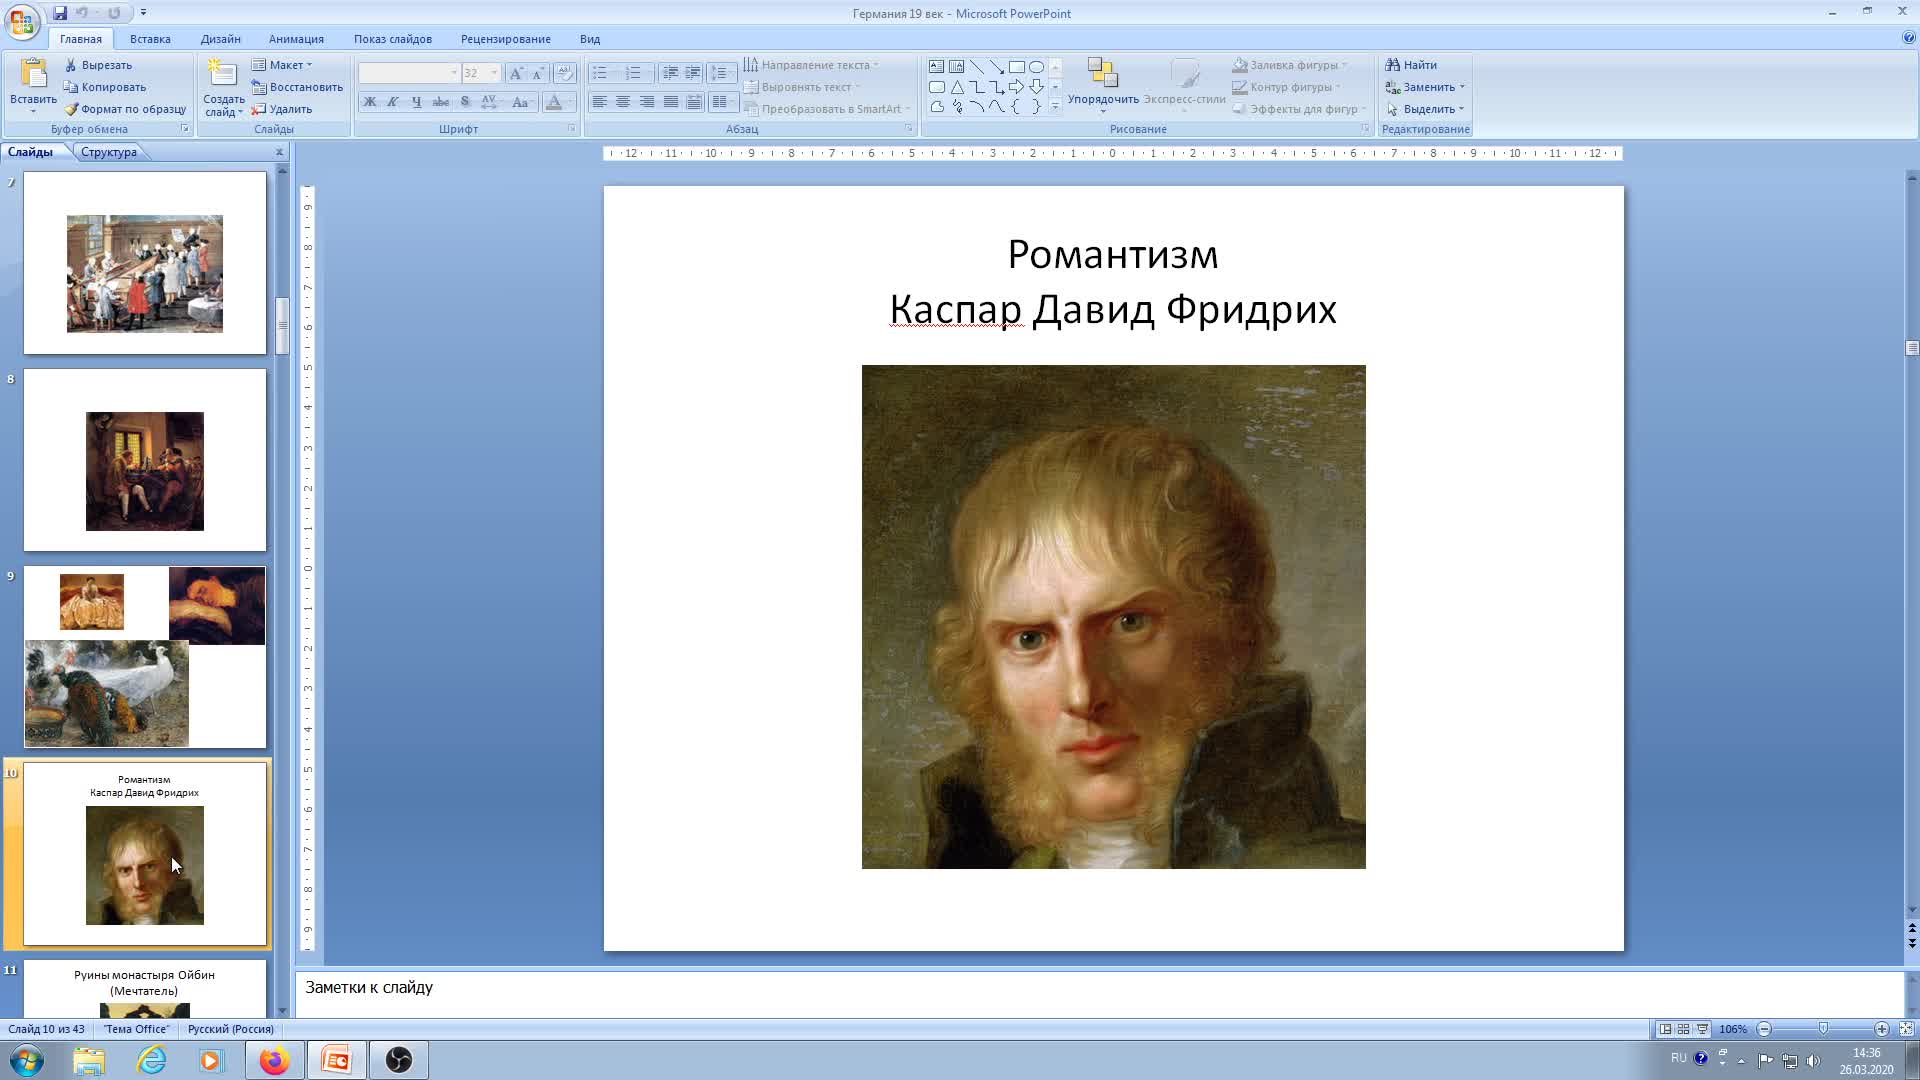Viewport: 1920px width, 1080px height.
Task: Click the Вид ribbon tab
Action: coord(590,39)
